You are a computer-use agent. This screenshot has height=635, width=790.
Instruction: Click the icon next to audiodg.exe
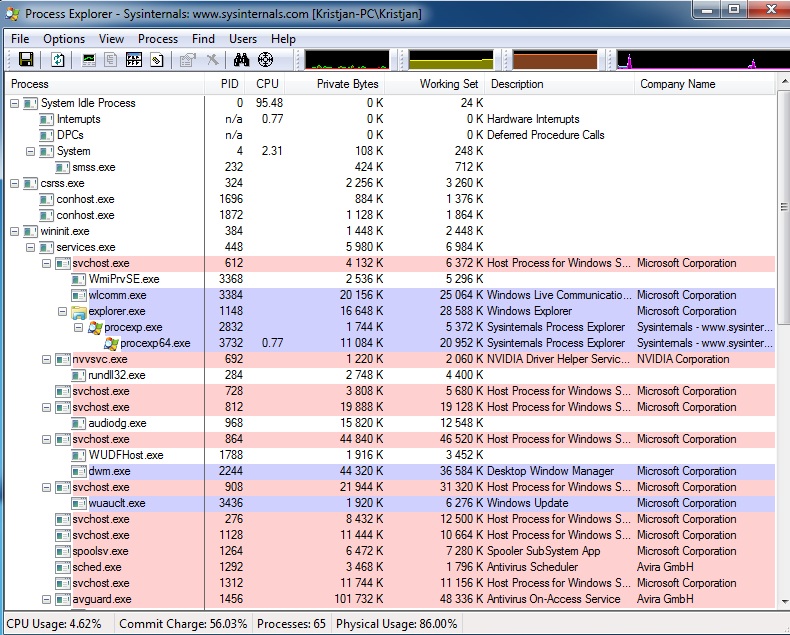[x=79, y=423]
